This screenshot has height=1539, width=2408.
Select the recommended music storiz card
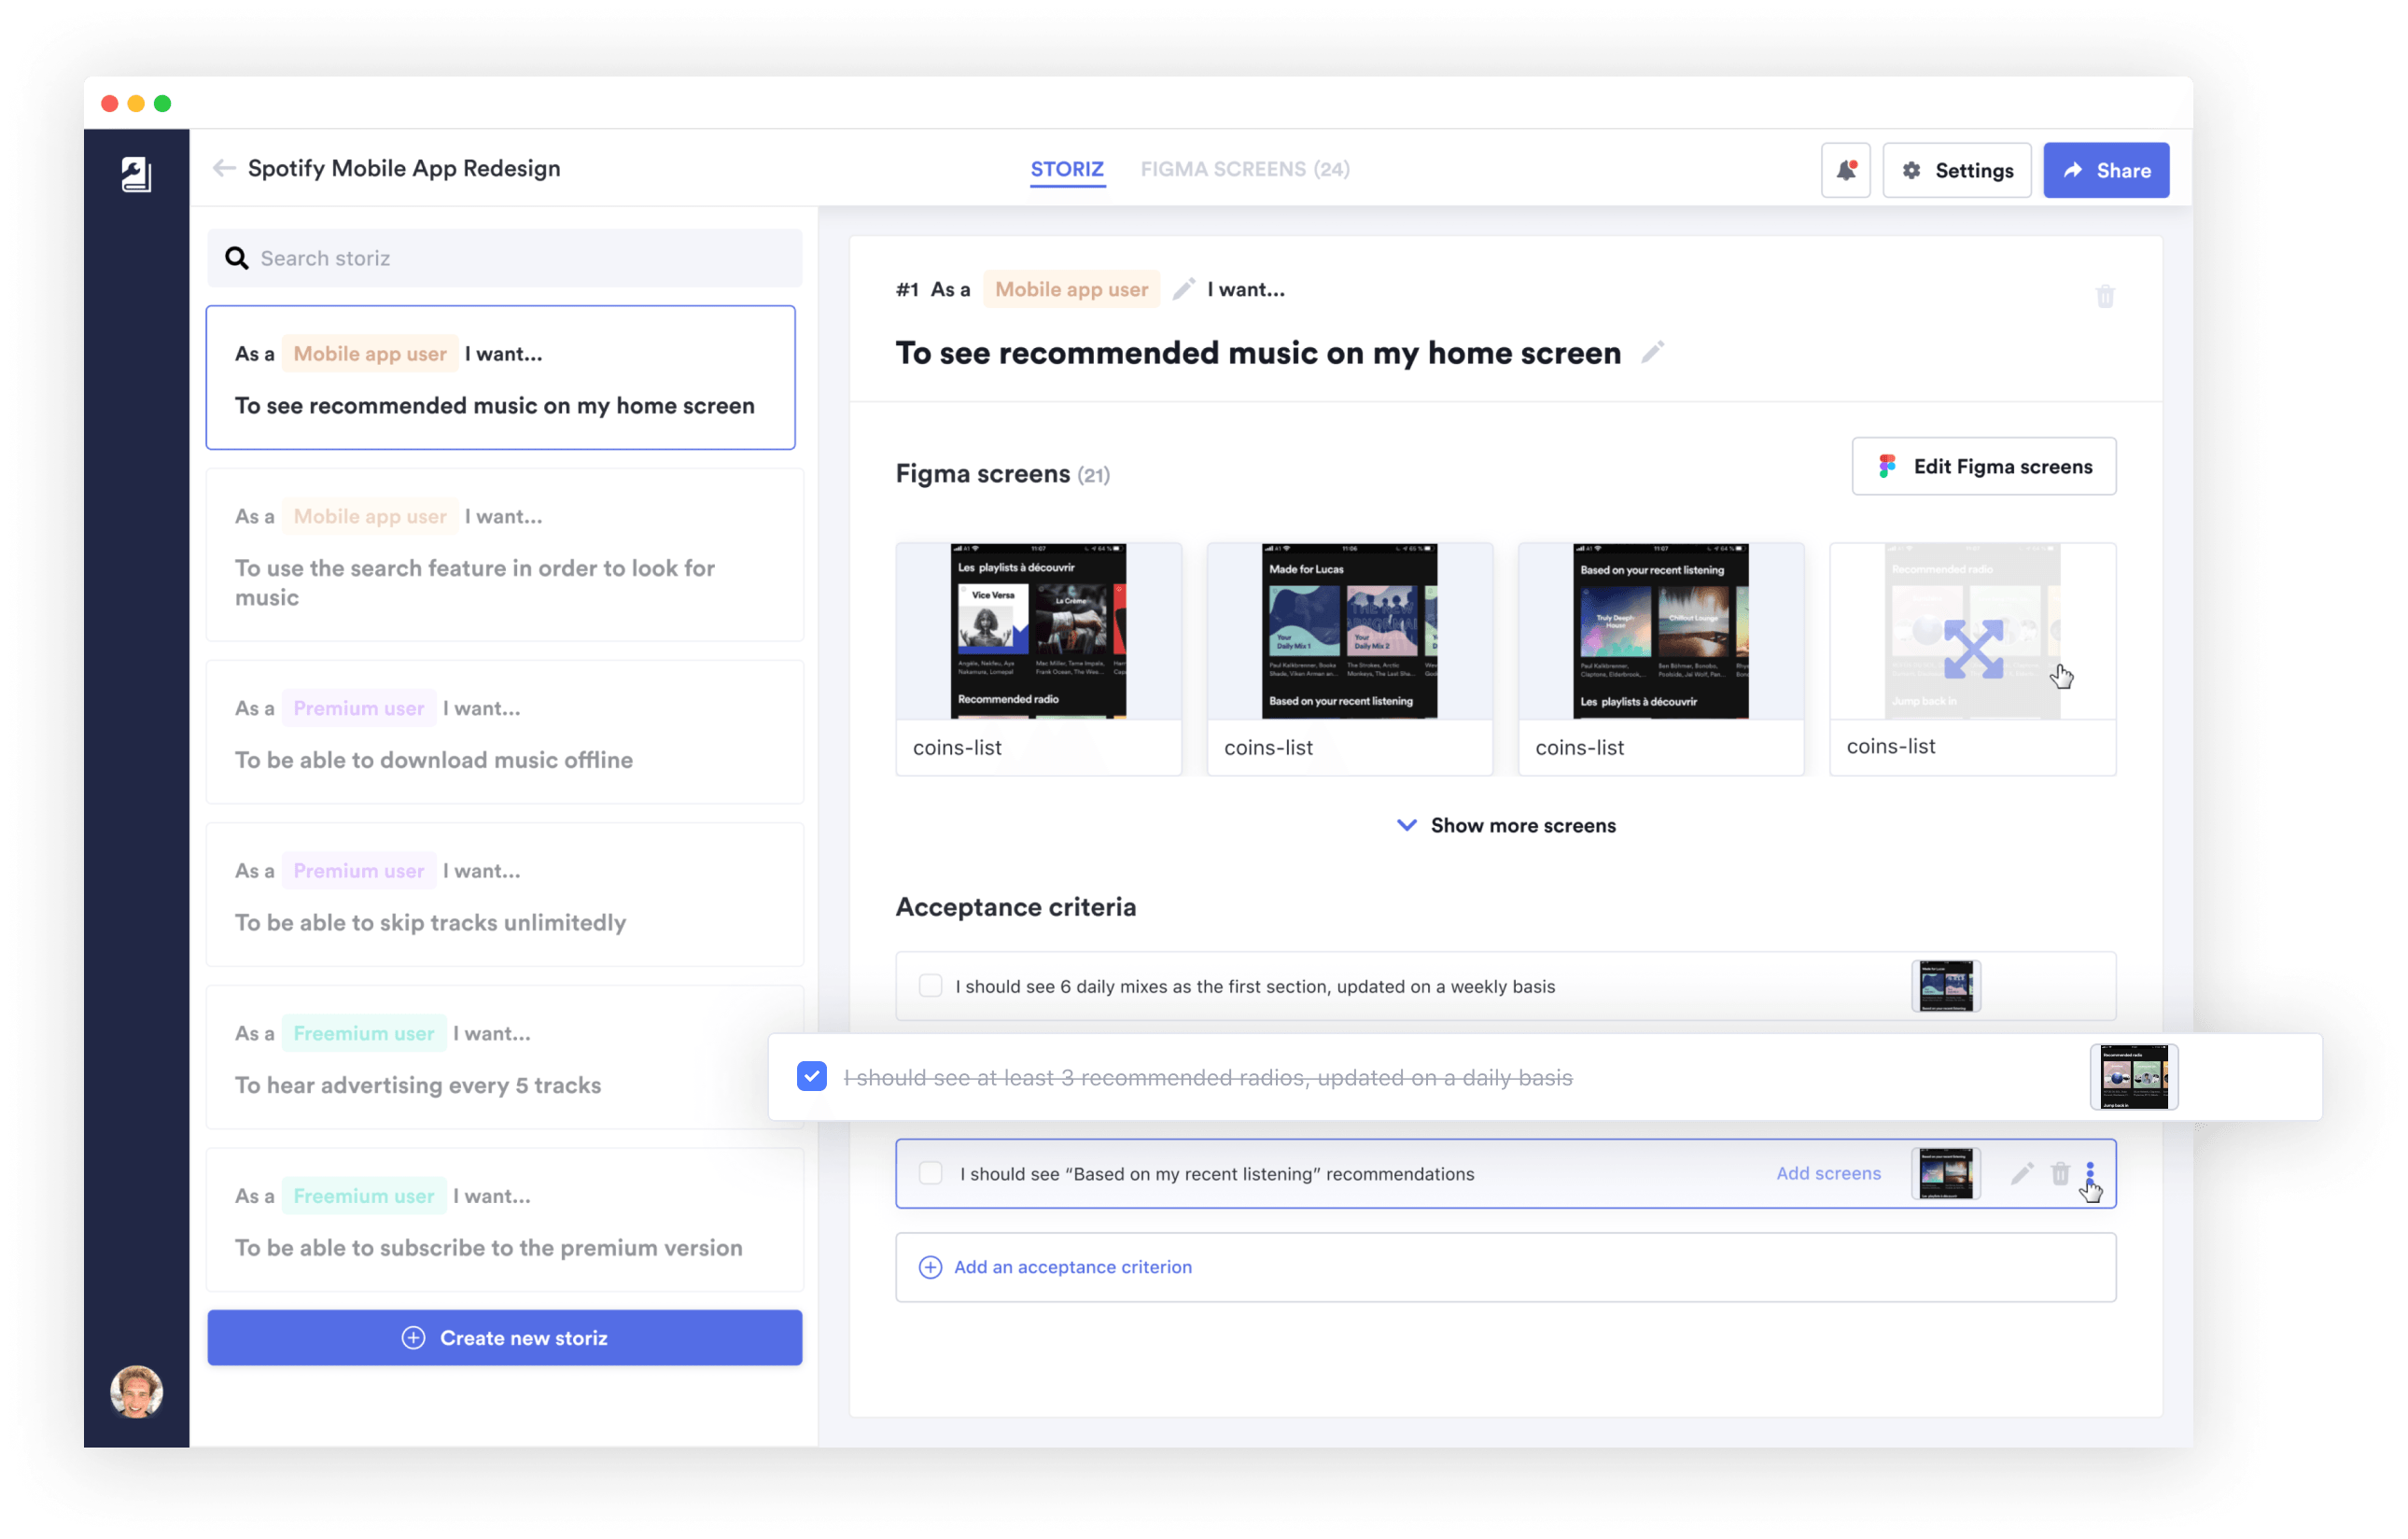click(501, 378)
